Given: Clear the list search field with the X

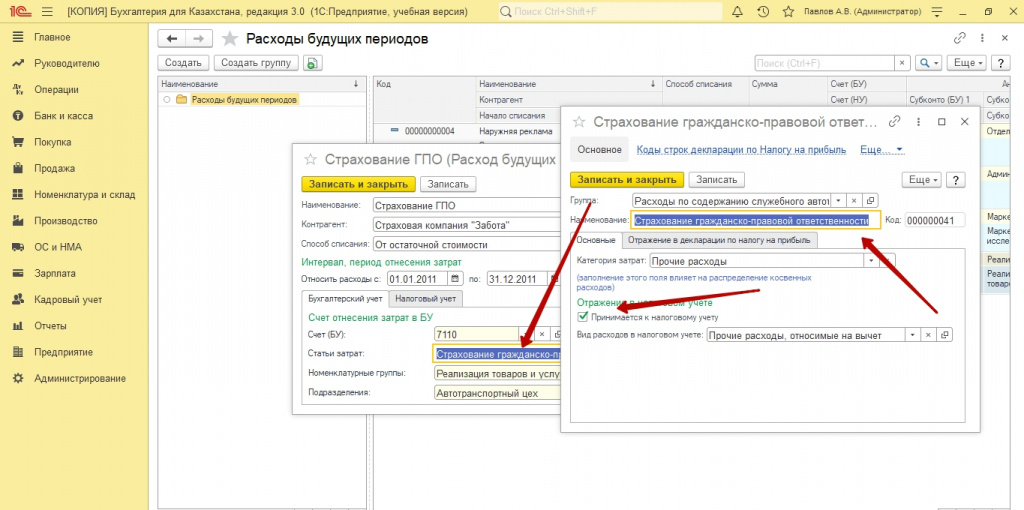Looking at the screenshot, I should click(902, 63).
